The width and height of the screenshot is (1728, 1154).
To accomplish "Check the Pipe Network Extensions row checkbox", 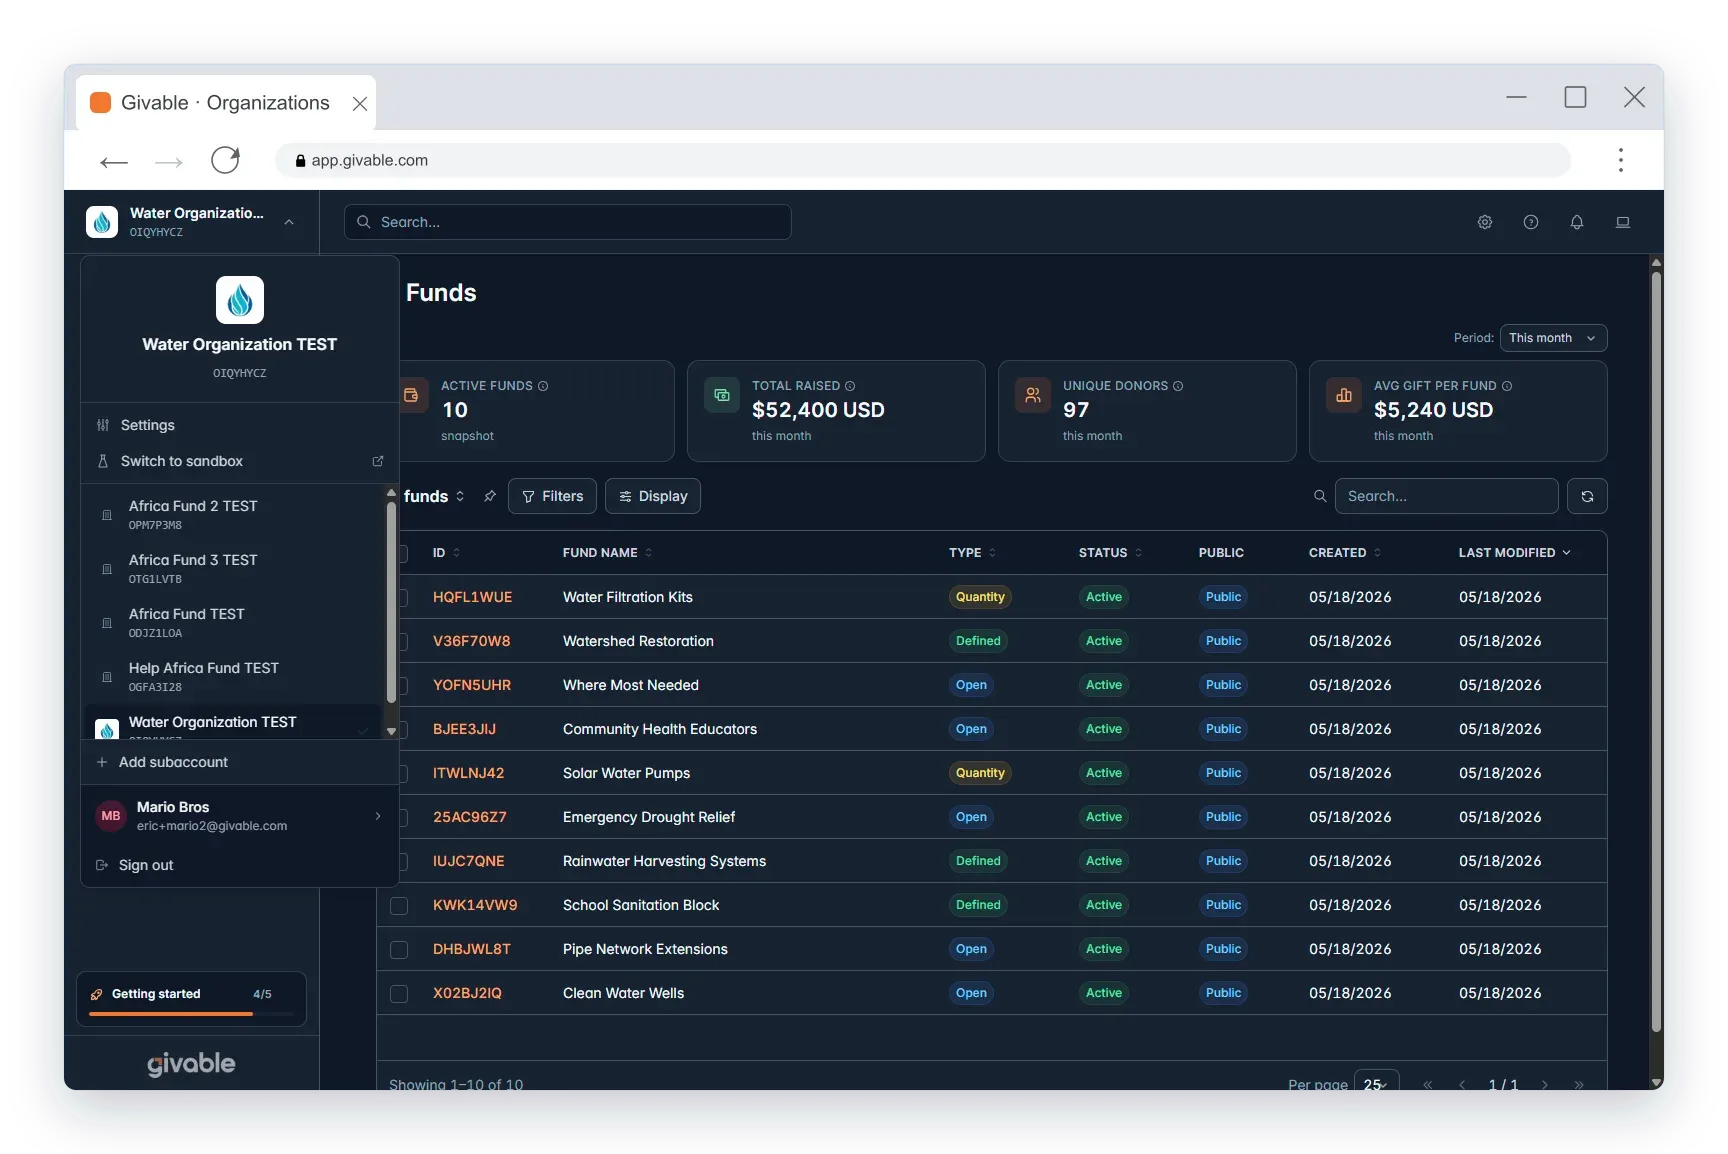I will [399, 949].
